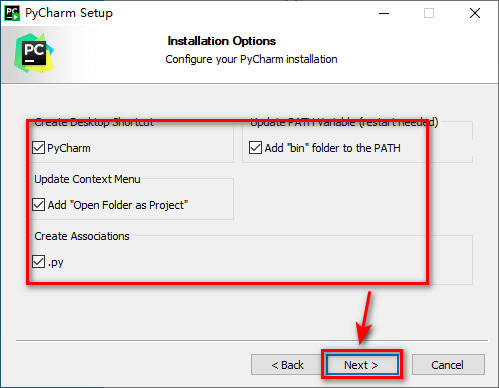Click the Update Context Menu group label

(87, 179)
